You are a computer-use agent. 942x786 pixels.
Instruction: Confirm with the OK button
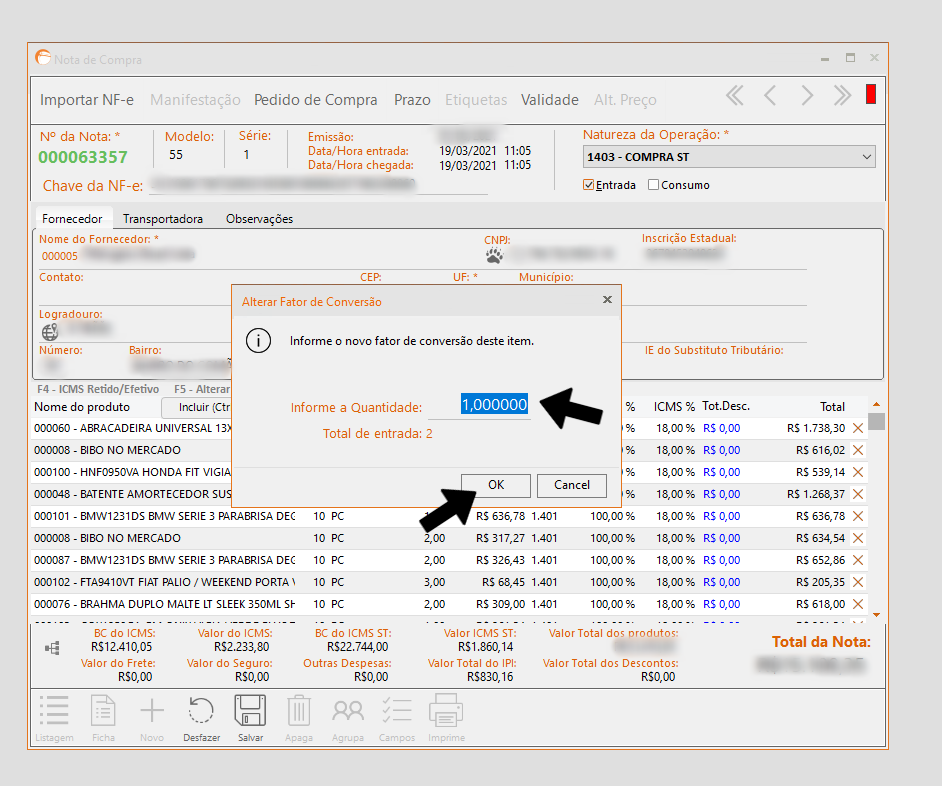(496, 485)
